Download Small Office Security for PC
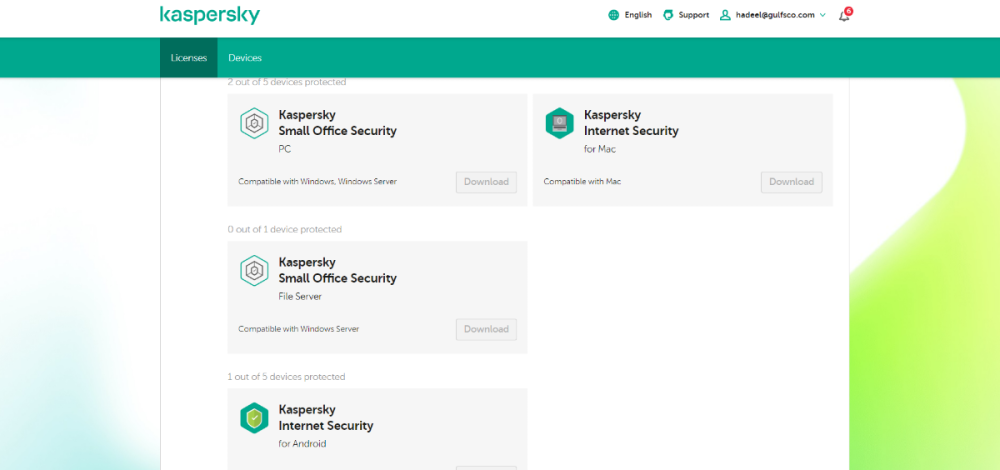Image resolution: width=1000 pixels, height=470 pixels. pyautogui.click(x=486, y=182)
